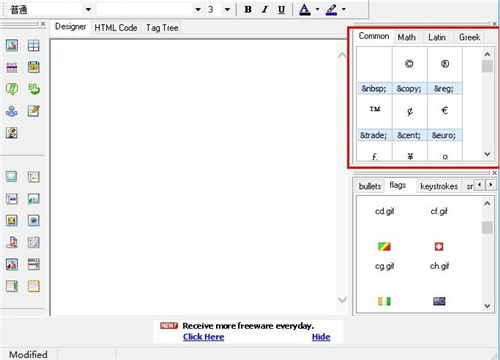Image resolution: width=500 pixels, height=360 pixels.
Task: Switch to the HTML Code tab
Action: [116, 28]
